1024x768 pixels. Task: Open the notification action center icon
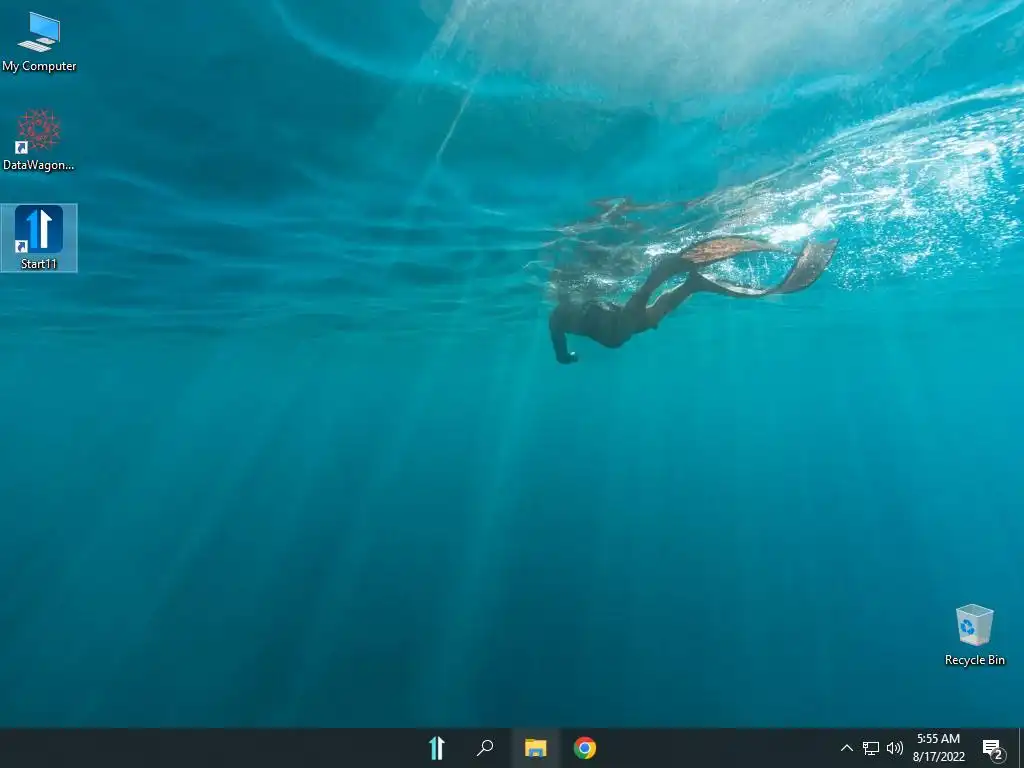(x=993, y=749)
